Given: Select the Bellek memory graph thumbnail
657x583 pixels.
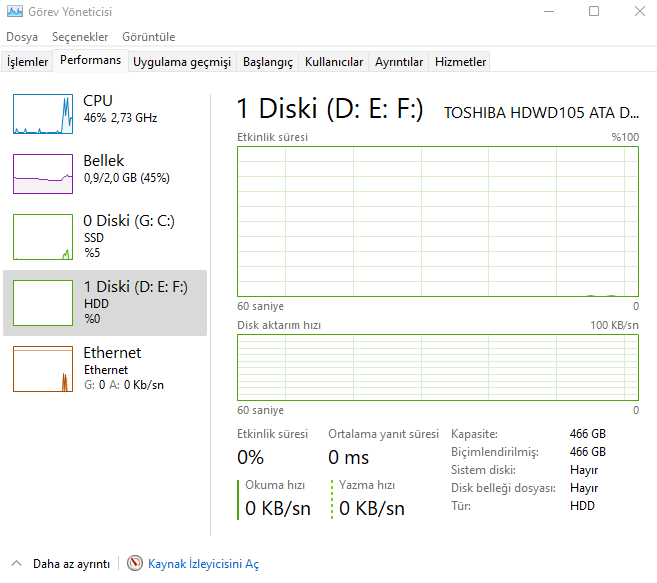Looking at the screenshot, I should point(43,173).
